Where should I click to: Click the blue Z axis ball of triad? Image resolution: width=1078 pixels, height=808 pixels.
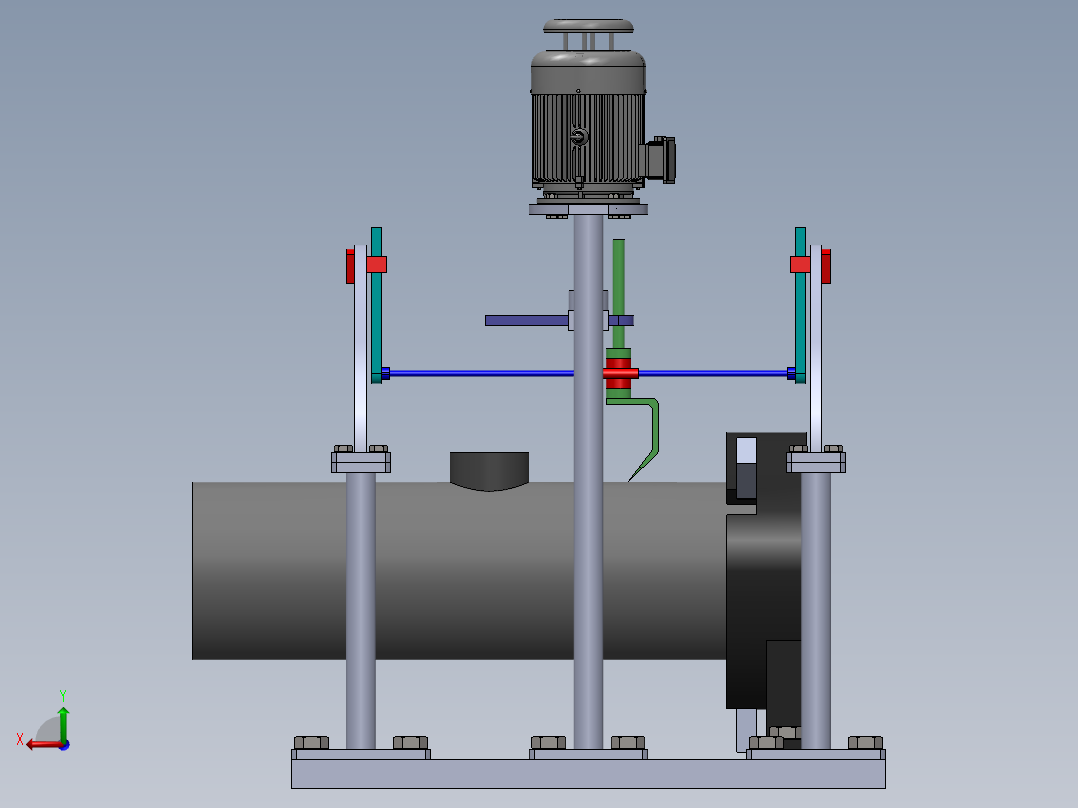[64, 745]
